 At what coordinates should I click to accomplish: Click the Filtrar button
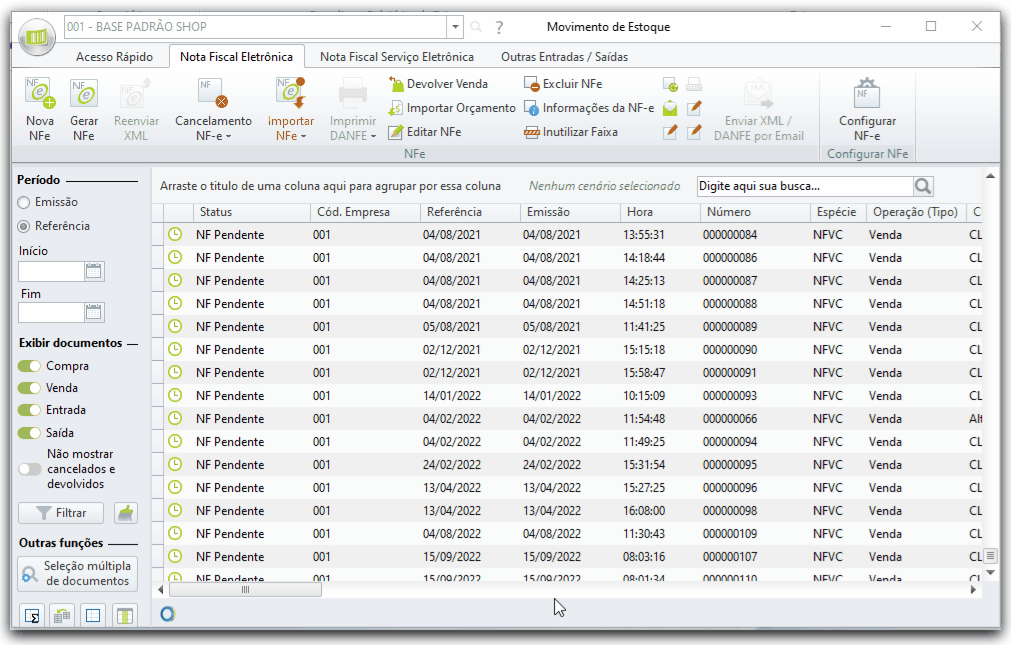pos(60,513)
